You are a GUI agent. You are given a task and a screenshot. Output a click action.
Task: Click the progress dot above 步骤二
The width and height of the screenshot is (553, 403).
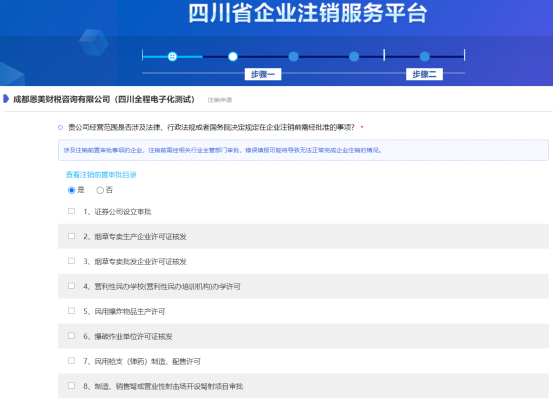pos(425,56)
